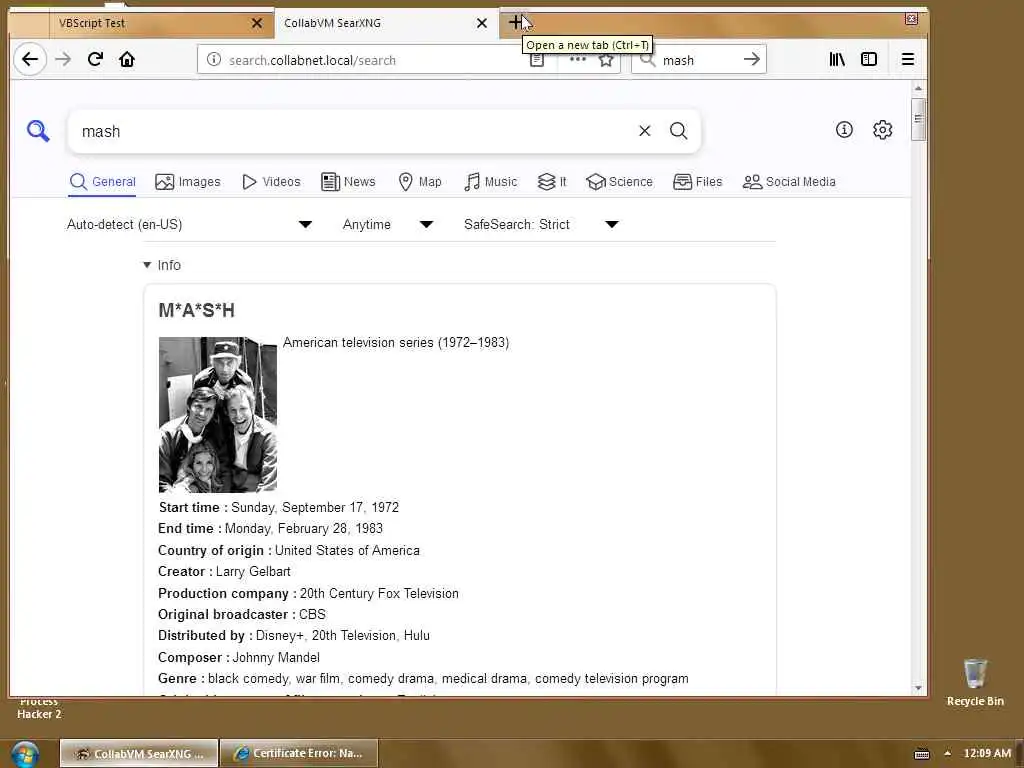Click the on-screen keyboard tray icon
The height and width of the screenshot is (768, 1024).
coord(921,754)
